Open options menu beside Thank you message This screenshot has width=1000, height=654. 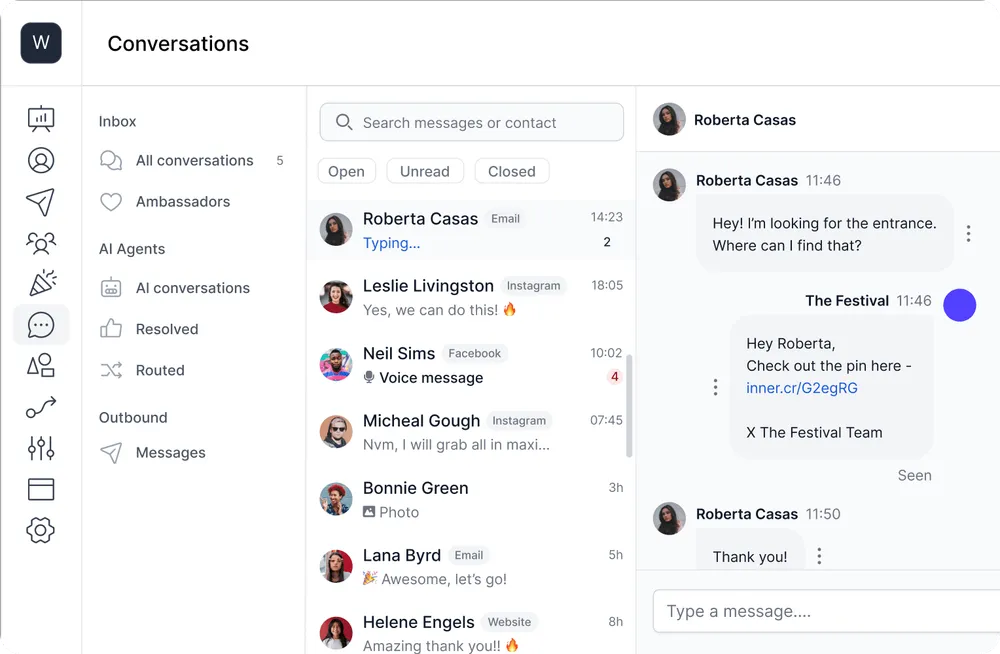tap(820, 556)
